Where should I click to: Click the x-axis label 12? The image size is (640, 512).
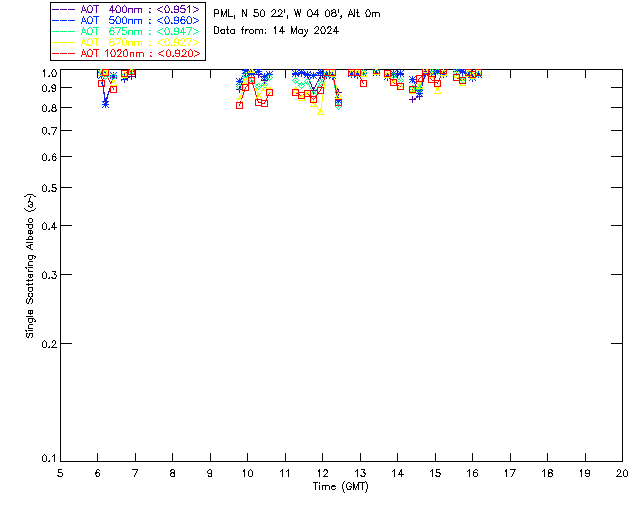(322, 473)
